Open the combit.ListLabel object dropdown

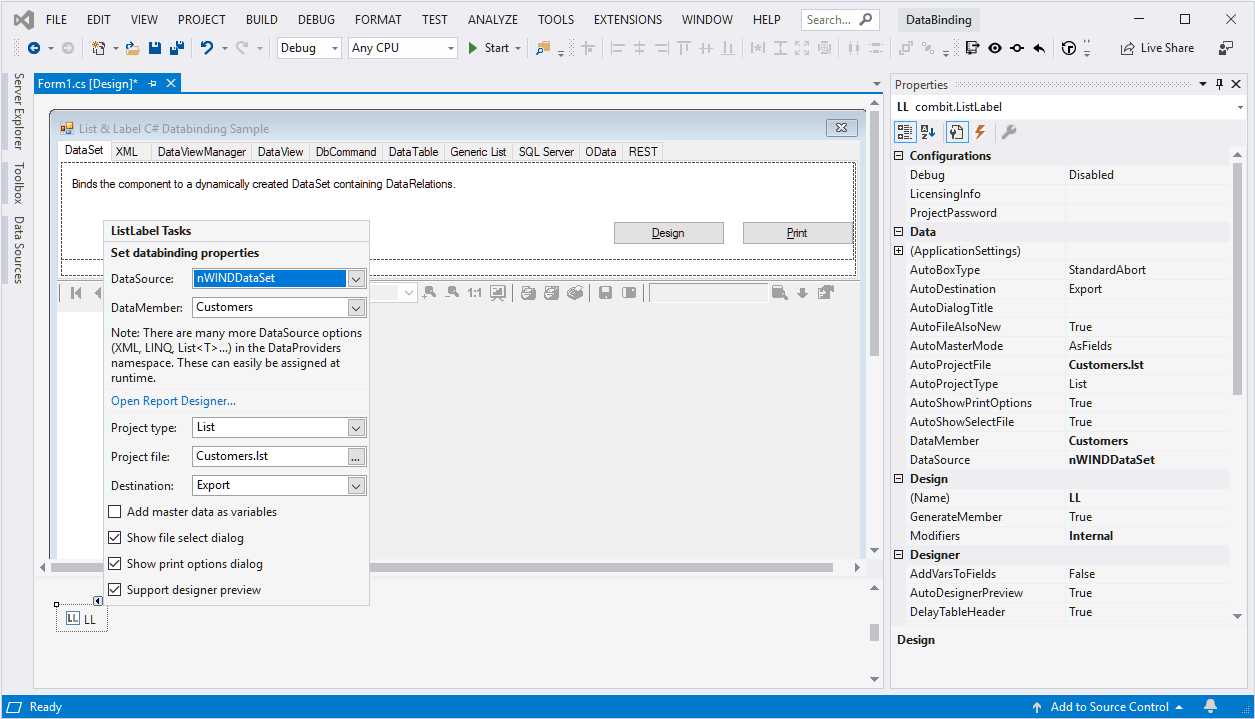pos(1239,107)
